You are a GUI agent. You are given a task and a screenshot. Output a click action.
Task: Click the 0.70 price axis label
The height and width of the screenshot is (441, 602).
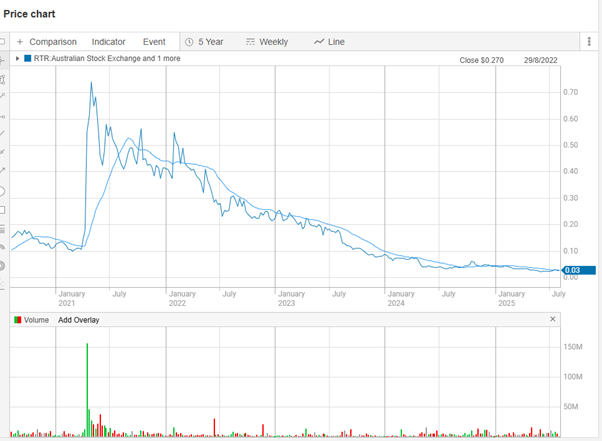571,92
